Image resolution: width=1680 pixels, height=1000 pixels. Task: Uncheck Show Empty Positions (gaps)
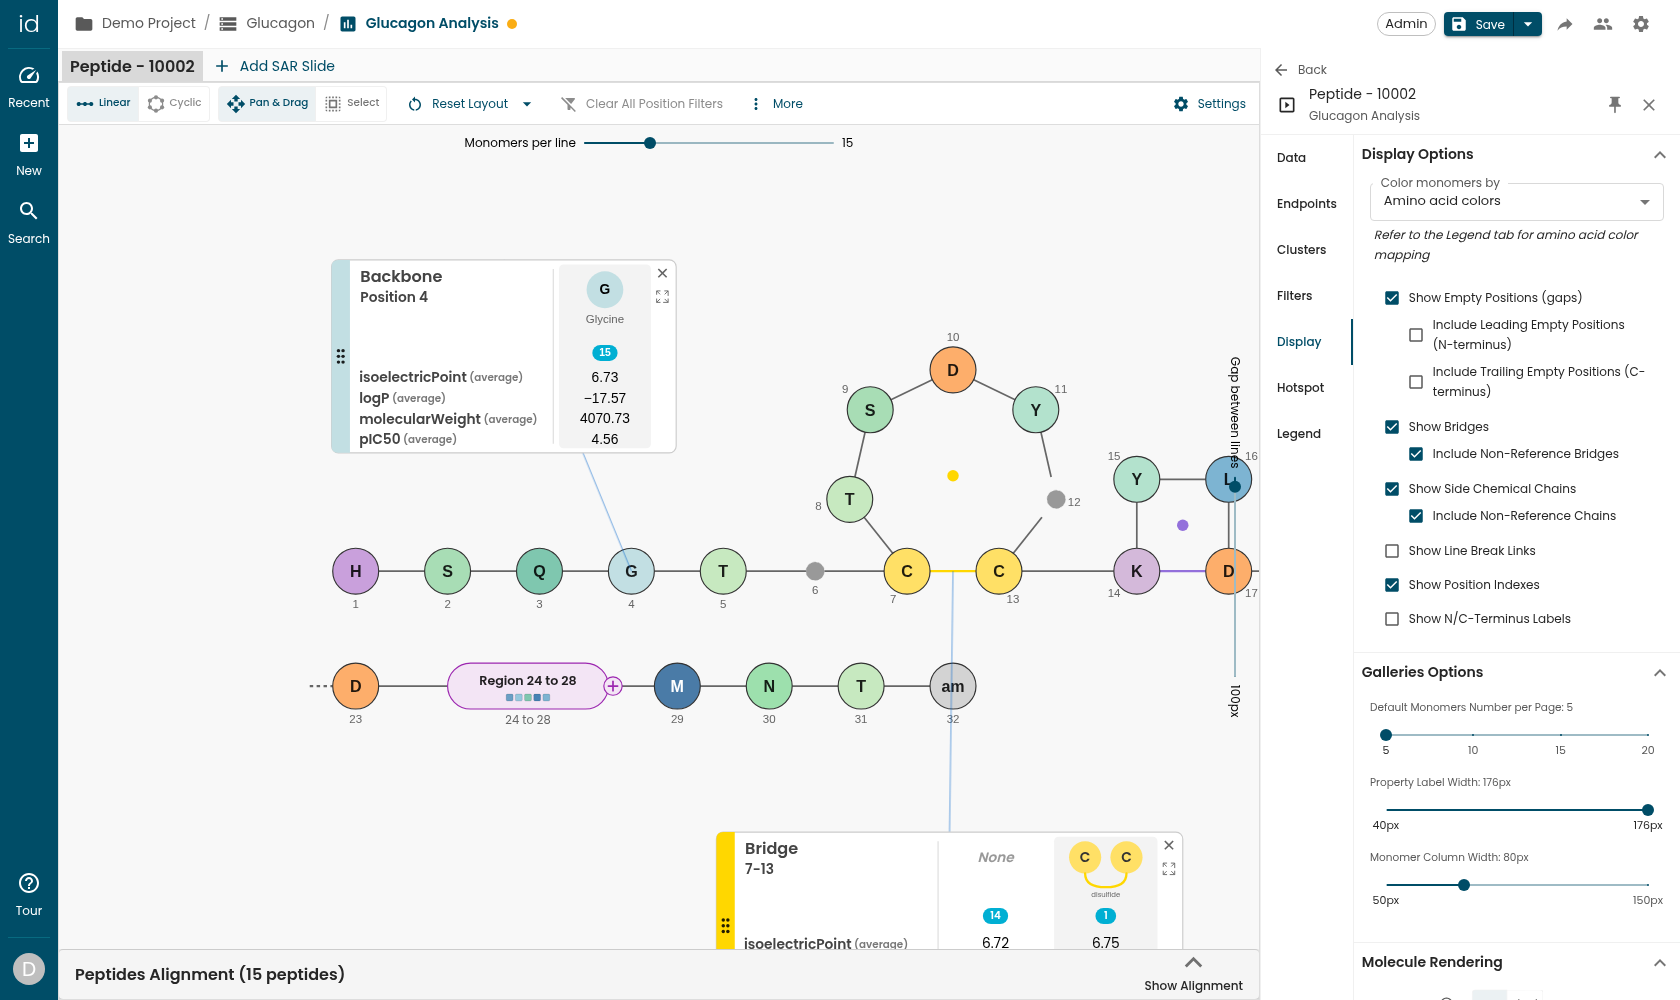[x=1392, y=298]
